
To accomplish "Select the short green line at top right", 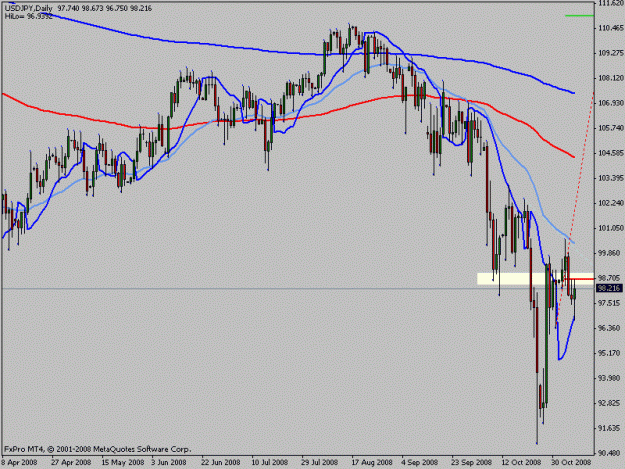I will (580, 16).
